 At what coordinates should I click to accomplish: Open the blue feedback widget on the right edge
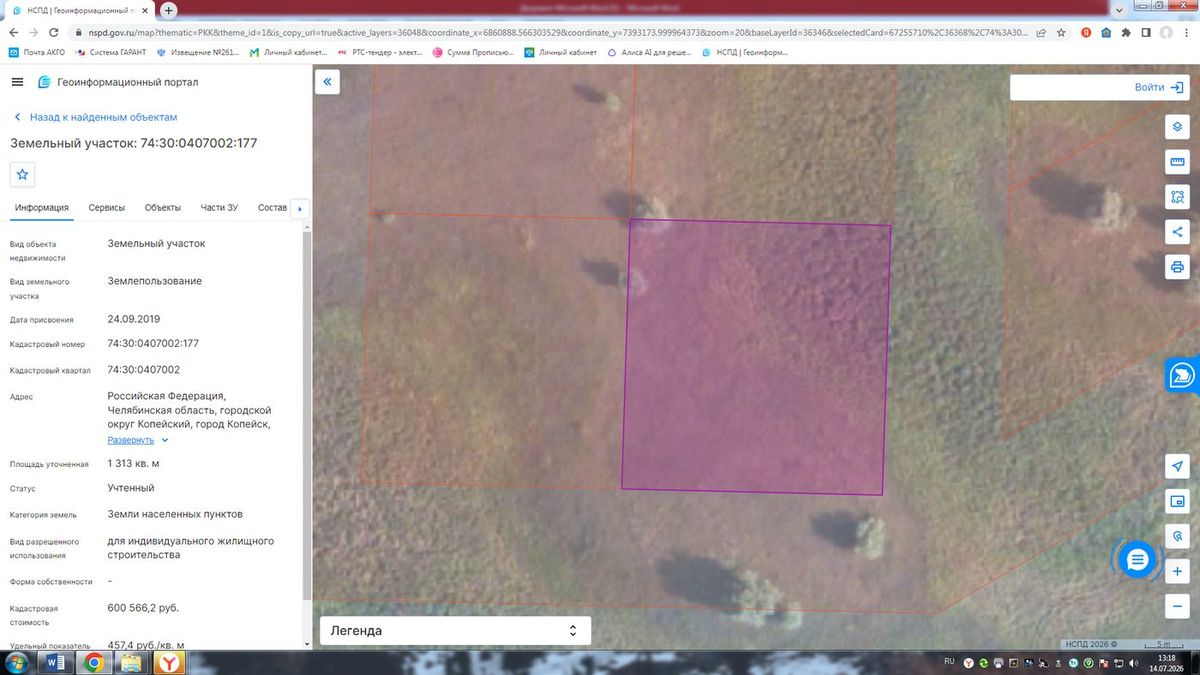coord(1183,375)
